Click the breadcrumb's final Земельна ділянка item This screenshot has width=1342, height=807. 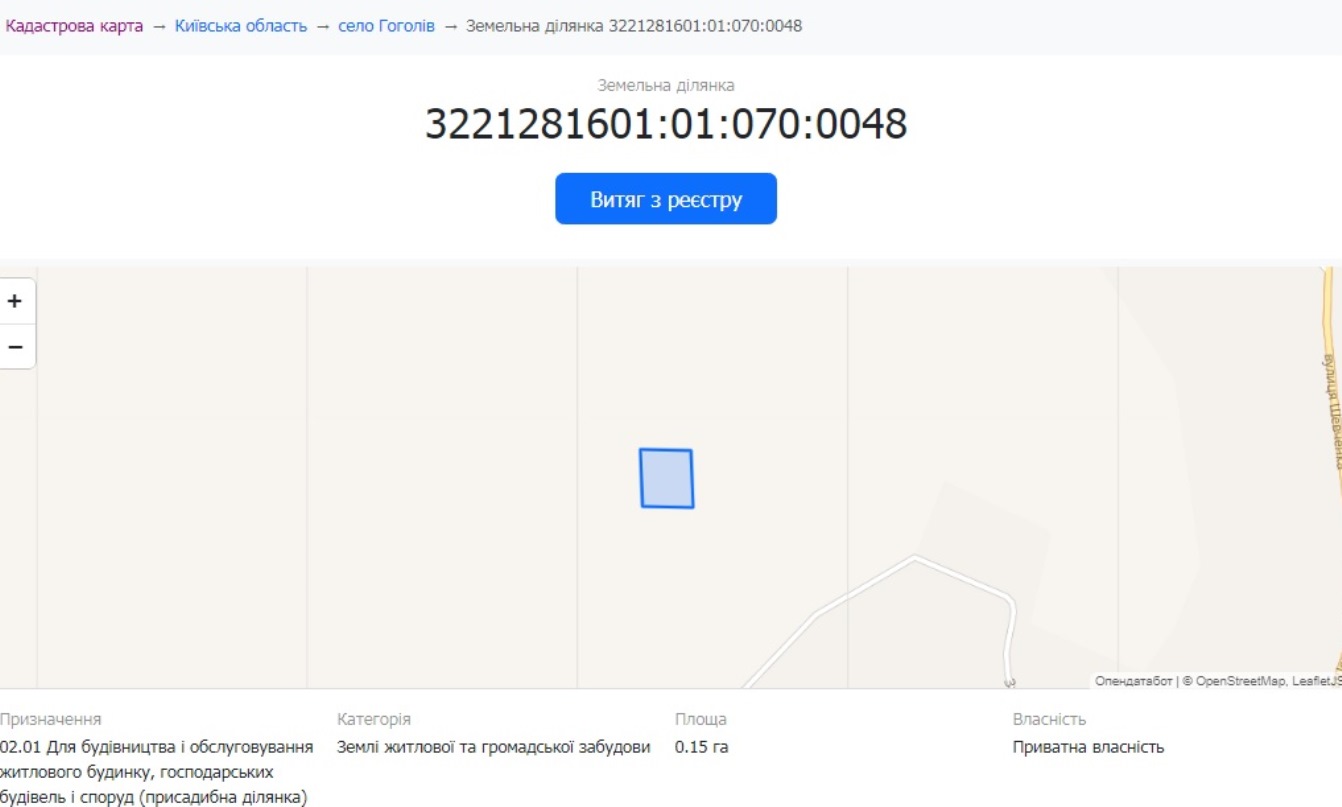pos(634,26)
